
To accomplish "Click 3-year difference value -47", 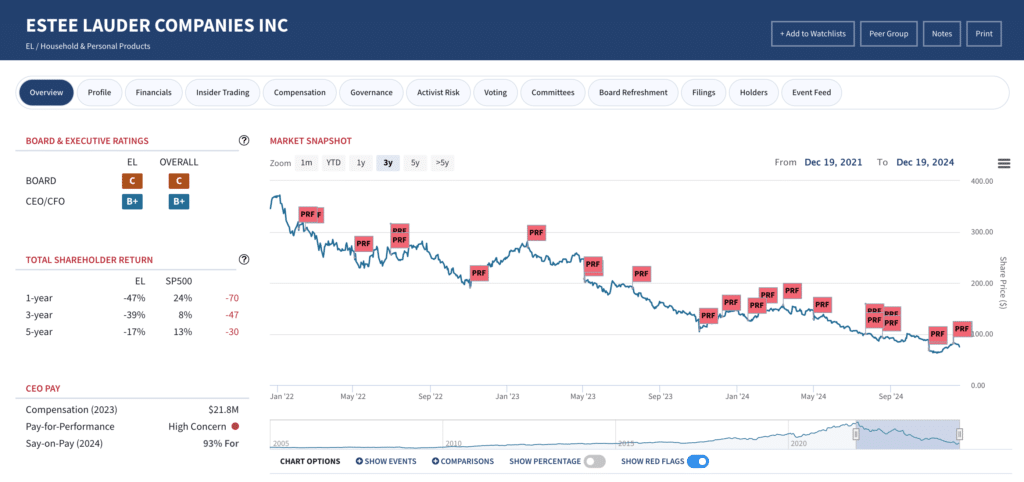I will click(231, 315).
